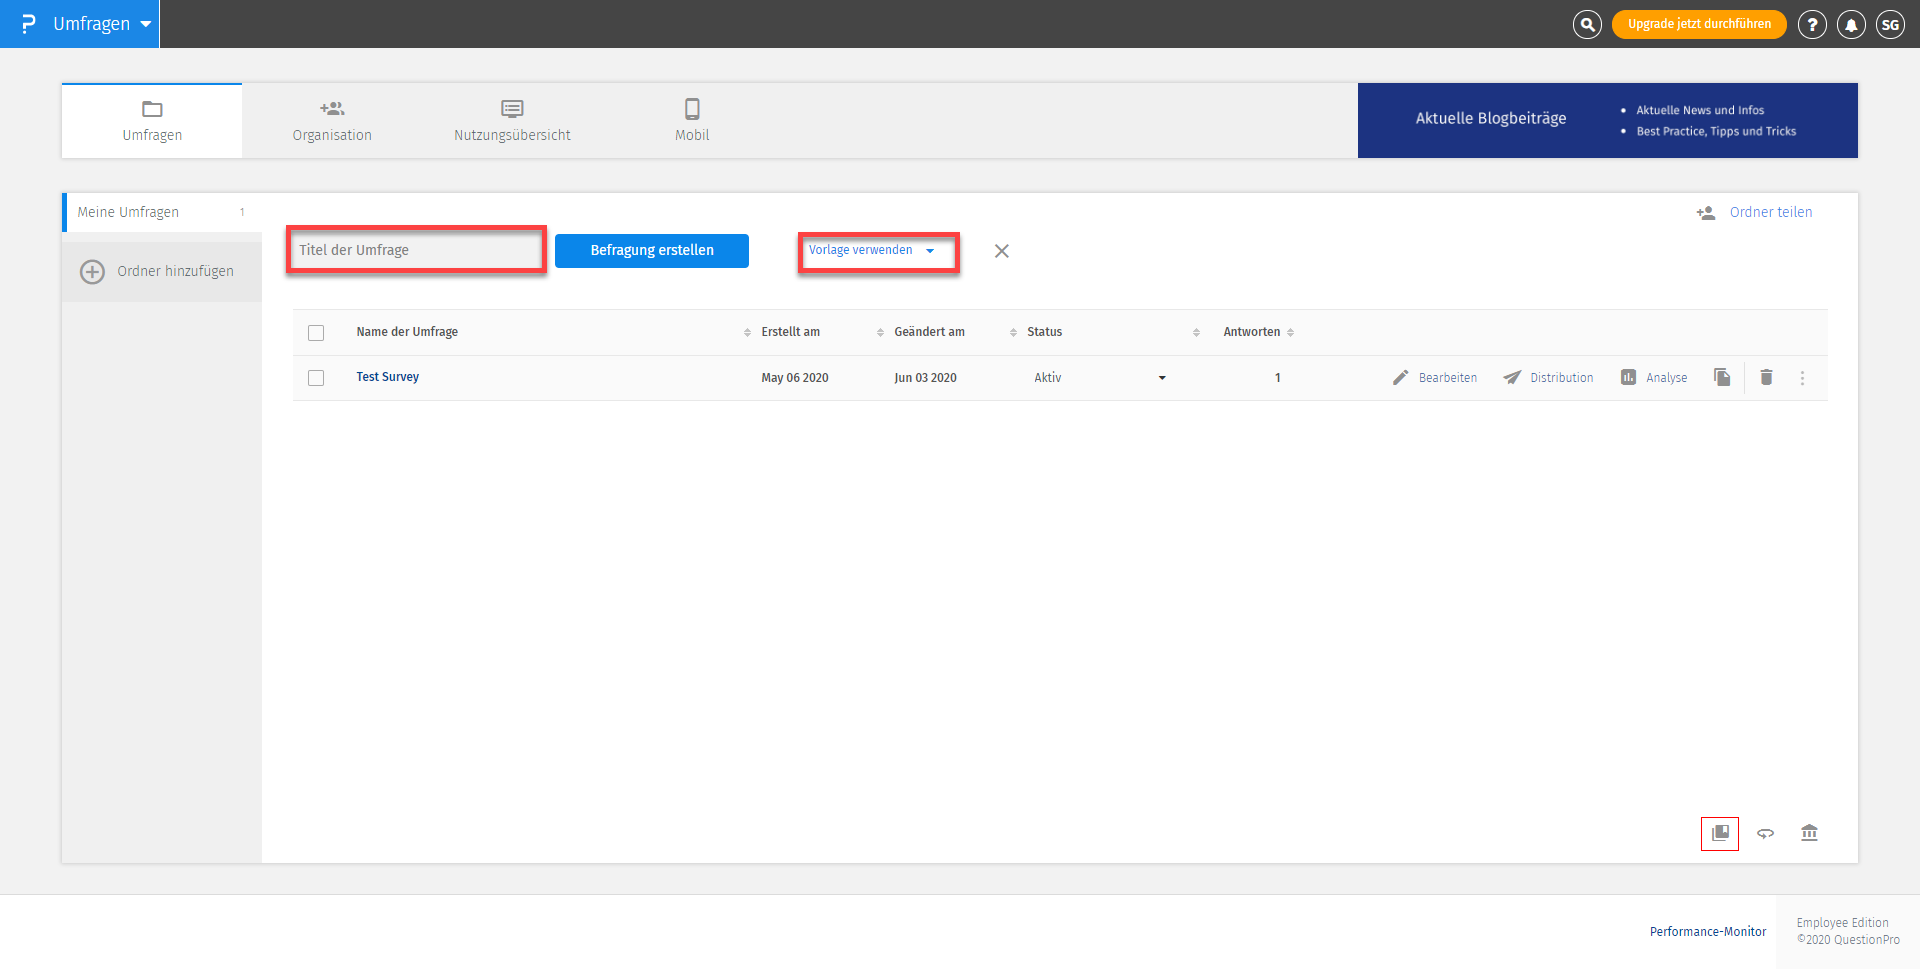This screenshot has height=969, width=1920.
Task: Click the QuestionPro logo icon
Action: [x=28, y=24]
